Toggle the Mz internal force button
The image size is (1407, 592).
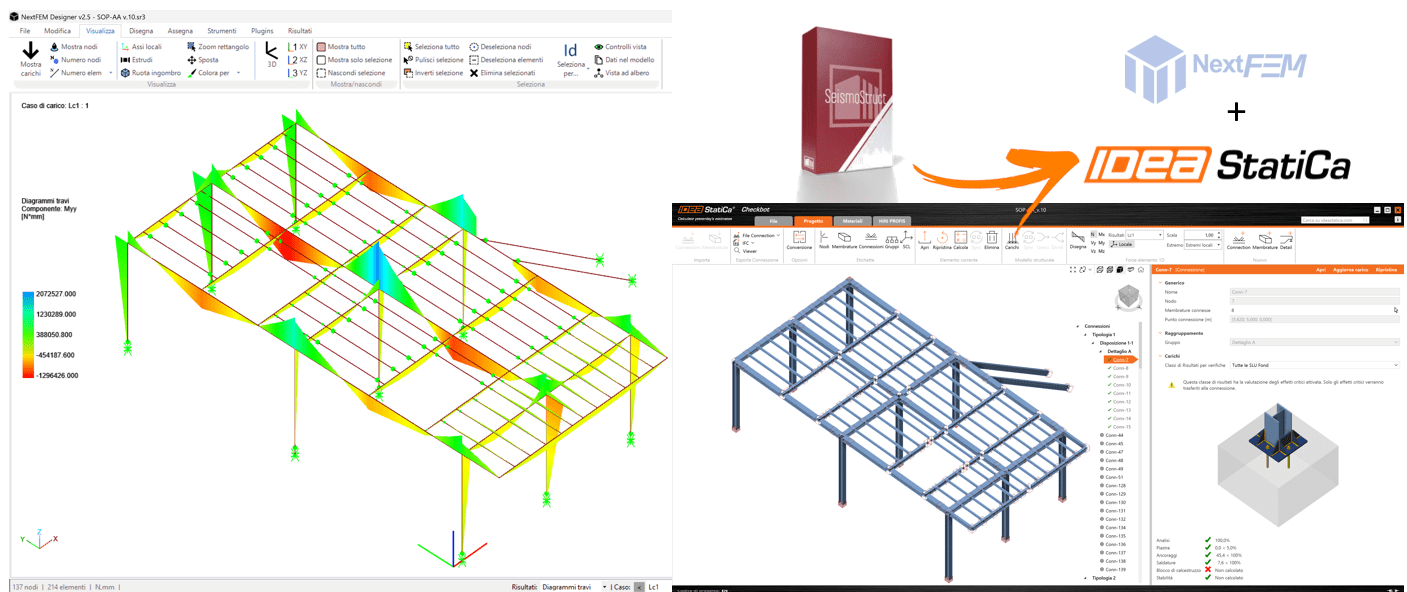pos(1102,251)
